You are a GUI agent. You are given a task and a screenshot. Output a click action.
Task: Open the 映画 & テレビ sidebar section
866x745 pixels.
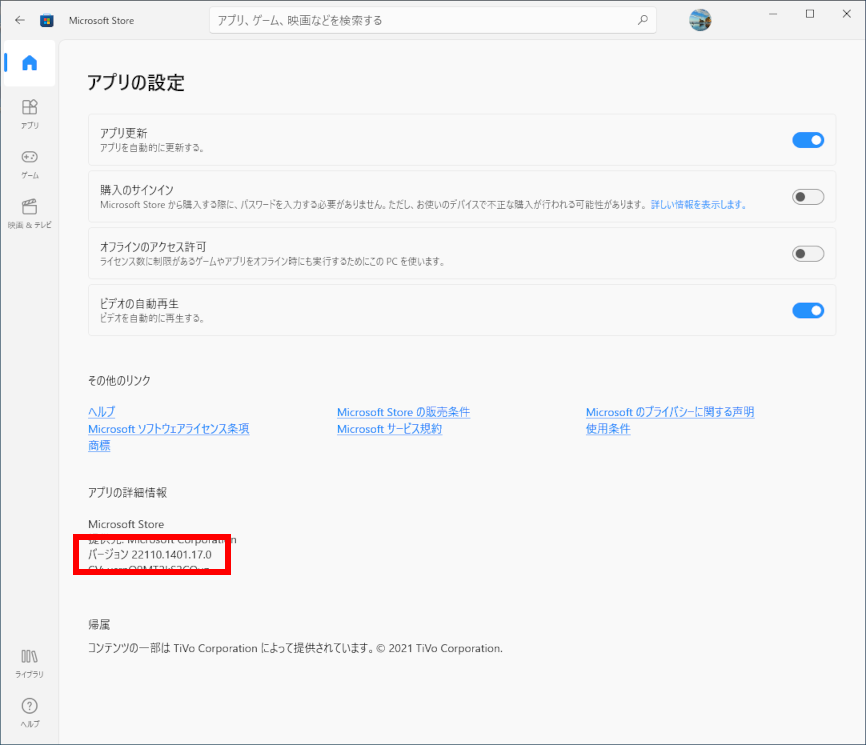(x=29, y=213)
